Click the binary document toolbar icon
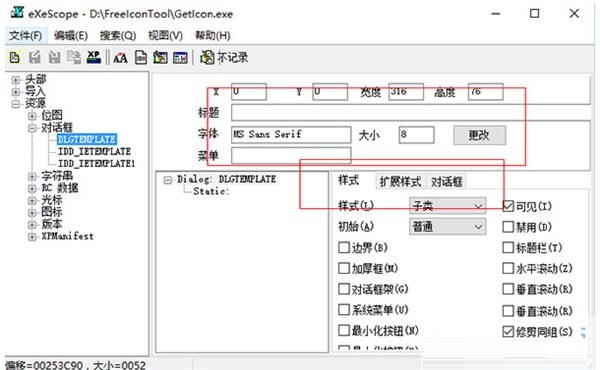Image resolution: width=600 pixels, height=370 pixels. click(141, 58)
